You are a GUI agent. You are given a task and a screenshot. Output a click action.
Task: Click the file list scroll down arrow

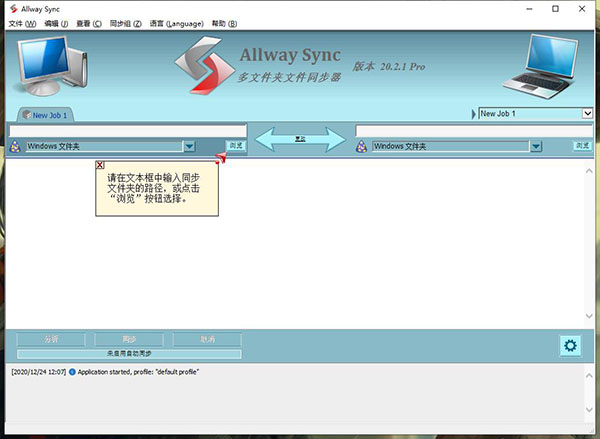point(589,316)
